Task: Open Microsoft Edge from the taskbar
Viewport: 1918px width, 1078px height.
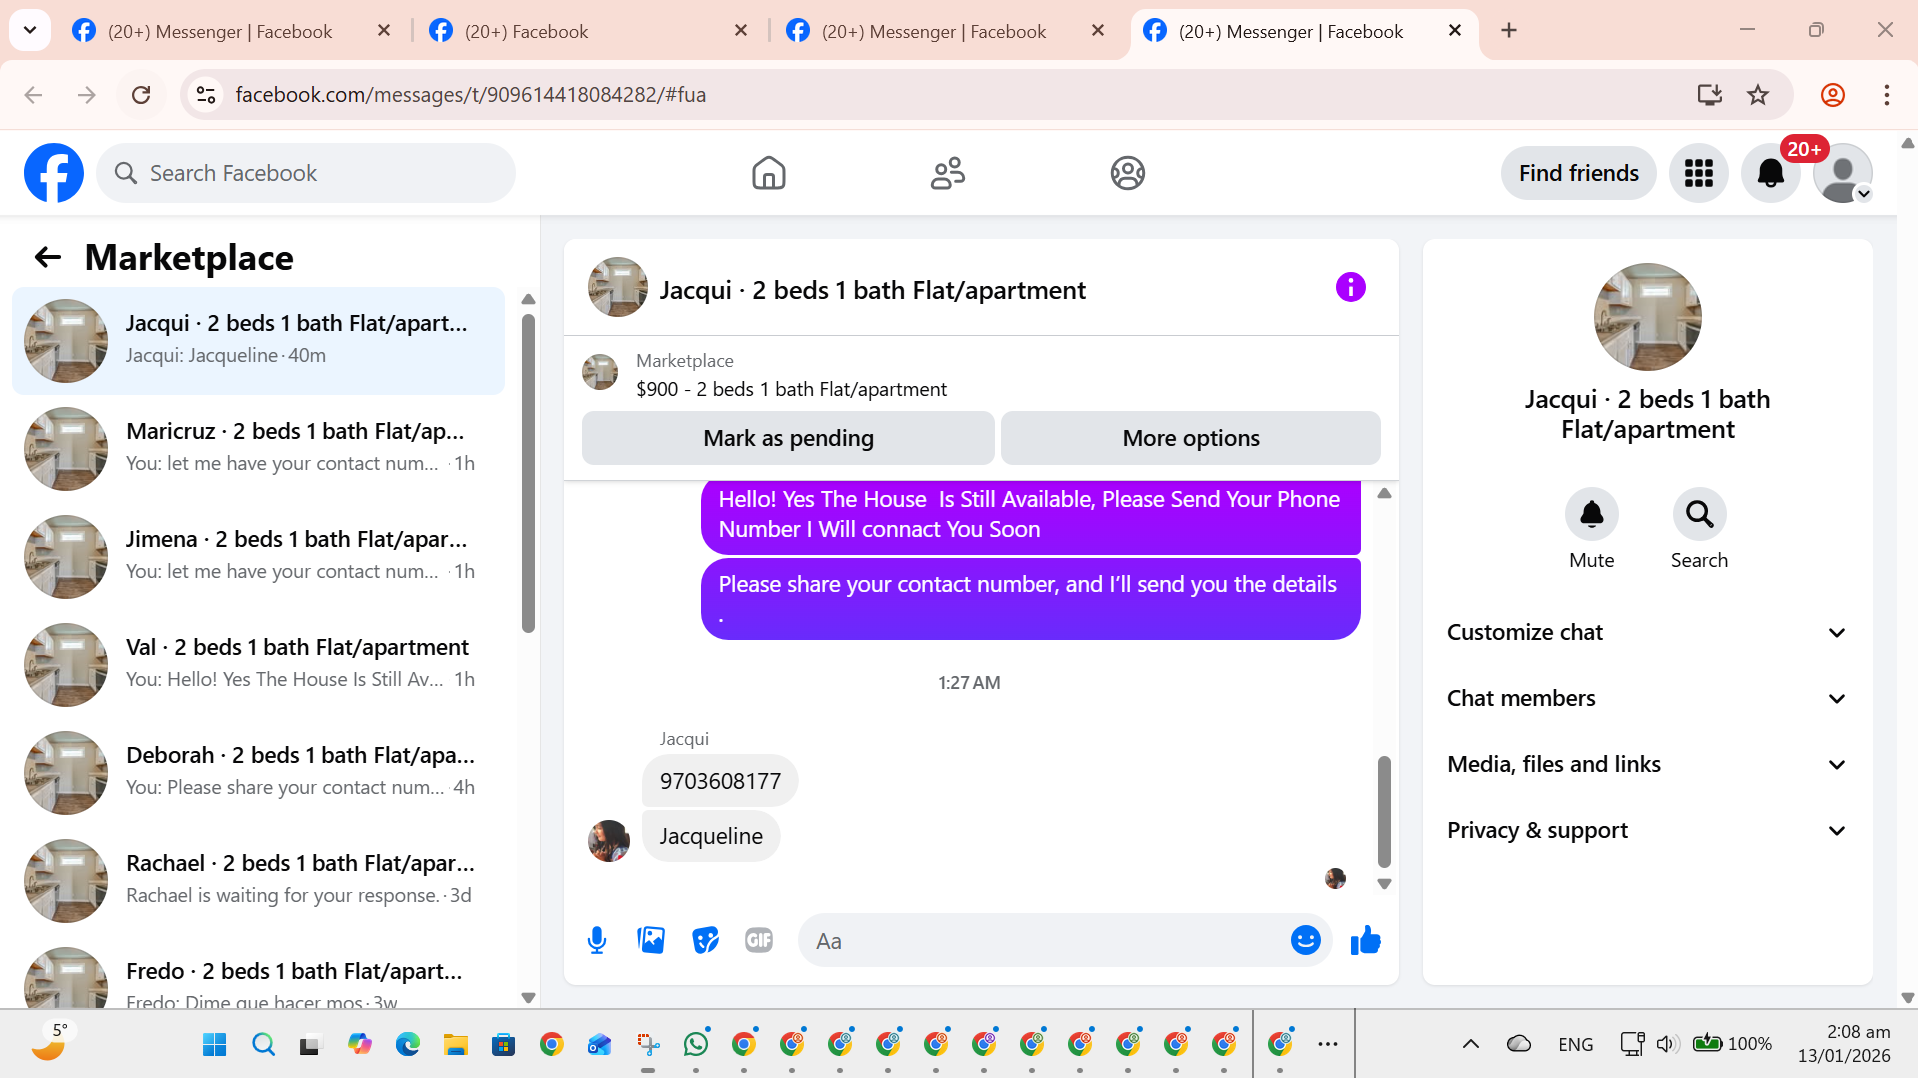Action: [407, 1044]
